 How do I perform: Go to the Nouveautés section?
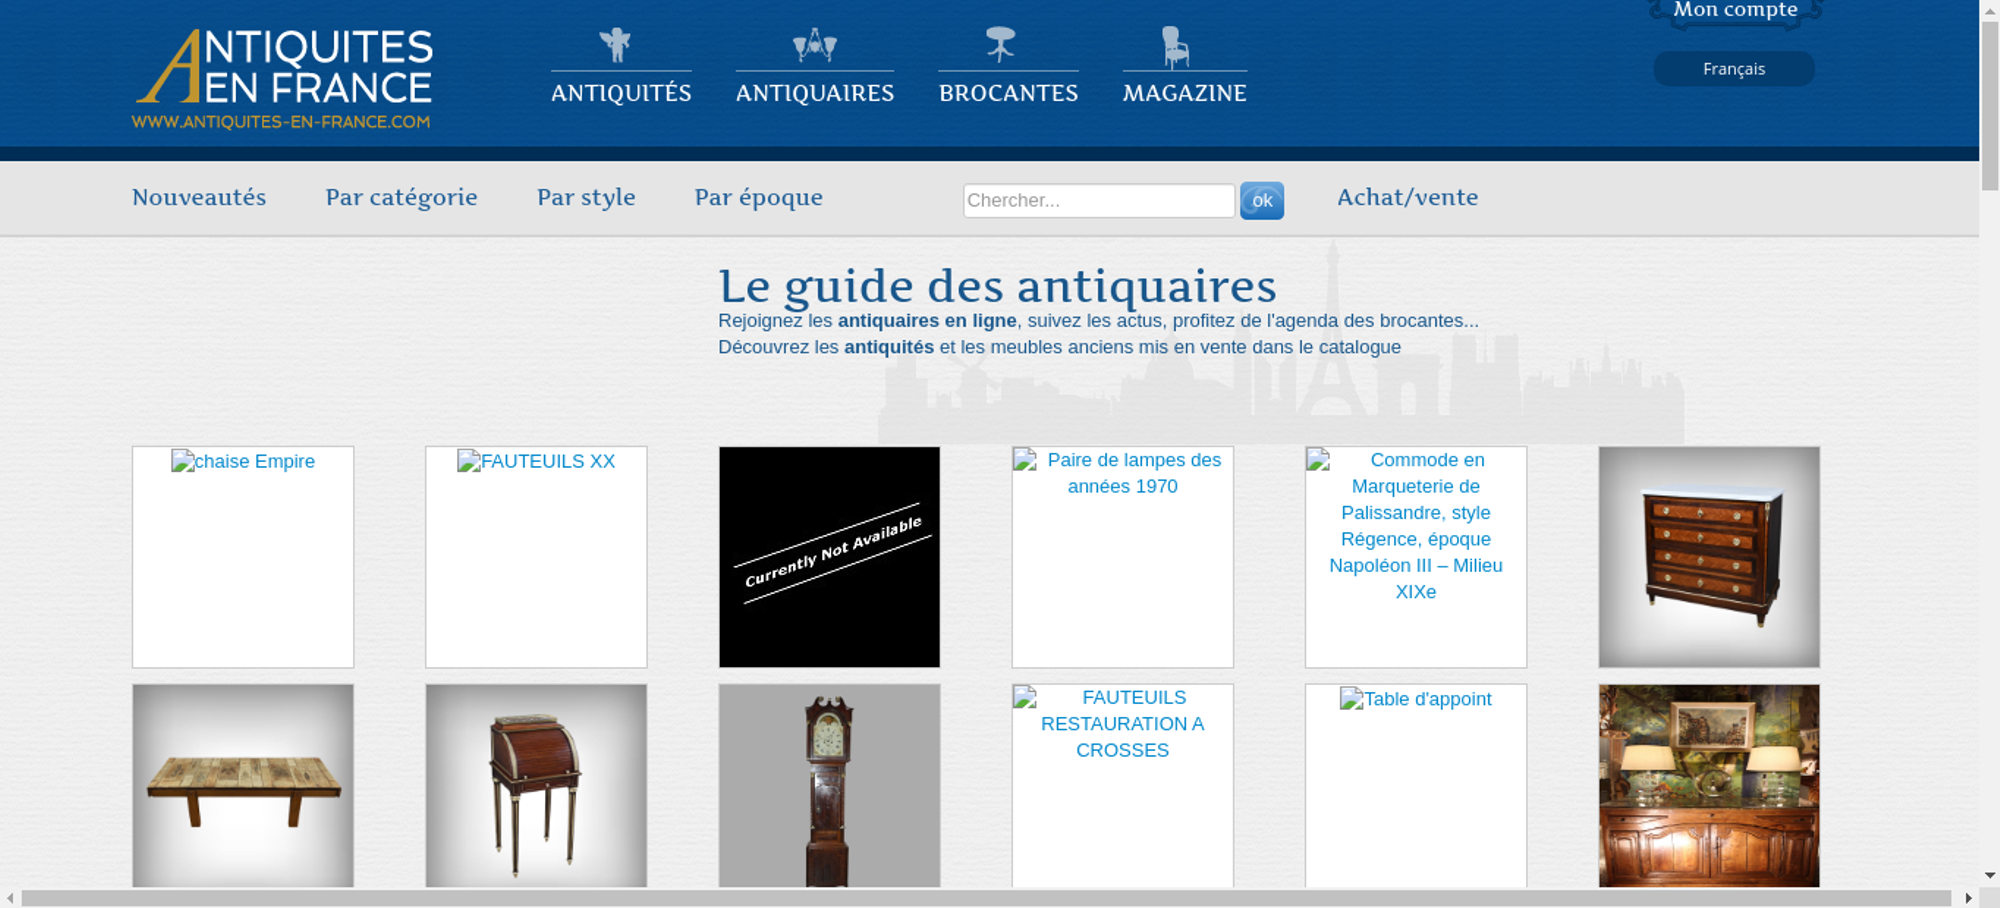click(199, 197)
